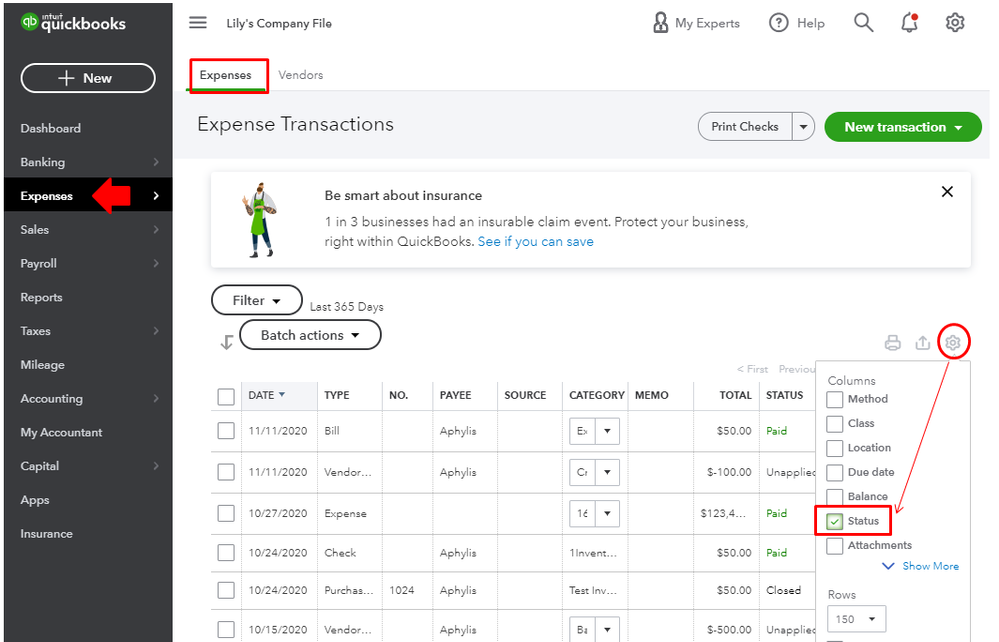Click the $123,4... total cell
Viewport: 999px width, 642px height.
[722, 513]
